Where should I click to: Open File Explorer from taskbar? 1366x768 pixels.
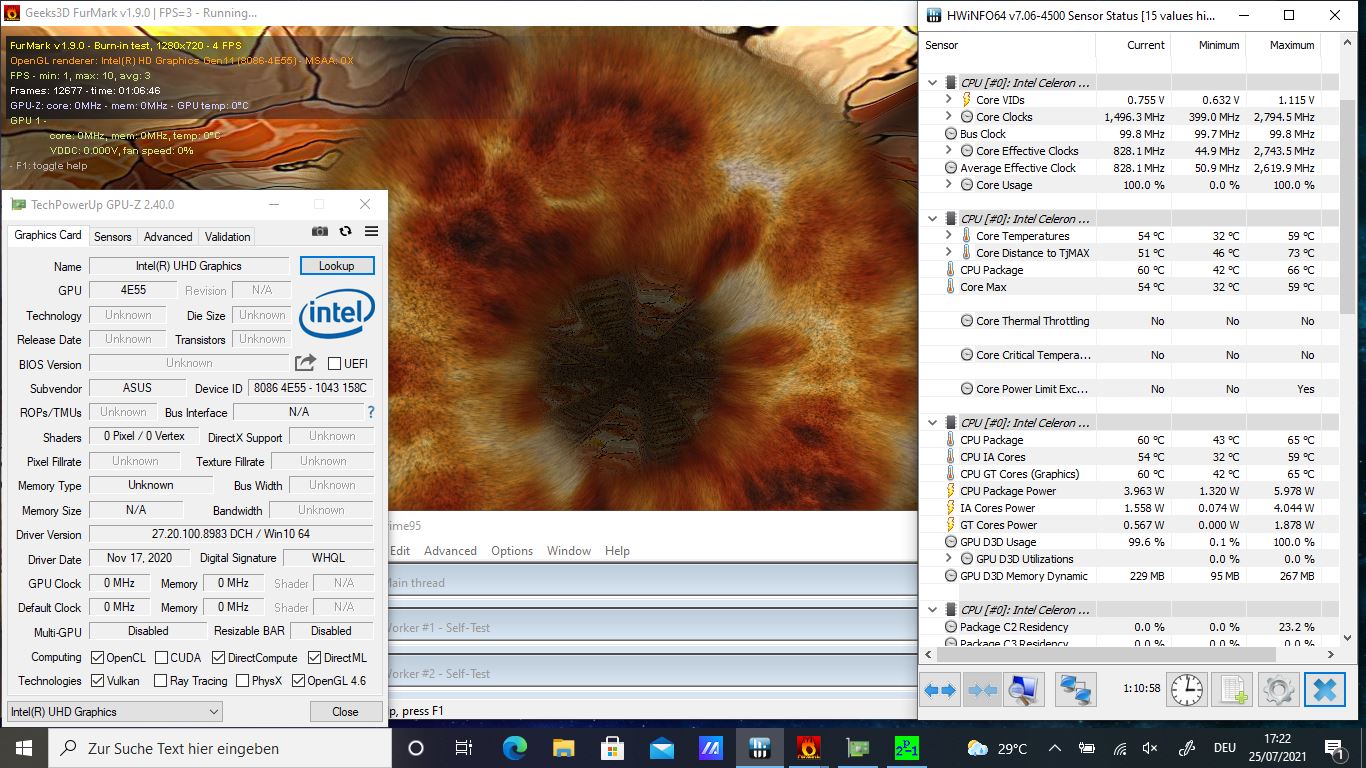click(564, 748)
